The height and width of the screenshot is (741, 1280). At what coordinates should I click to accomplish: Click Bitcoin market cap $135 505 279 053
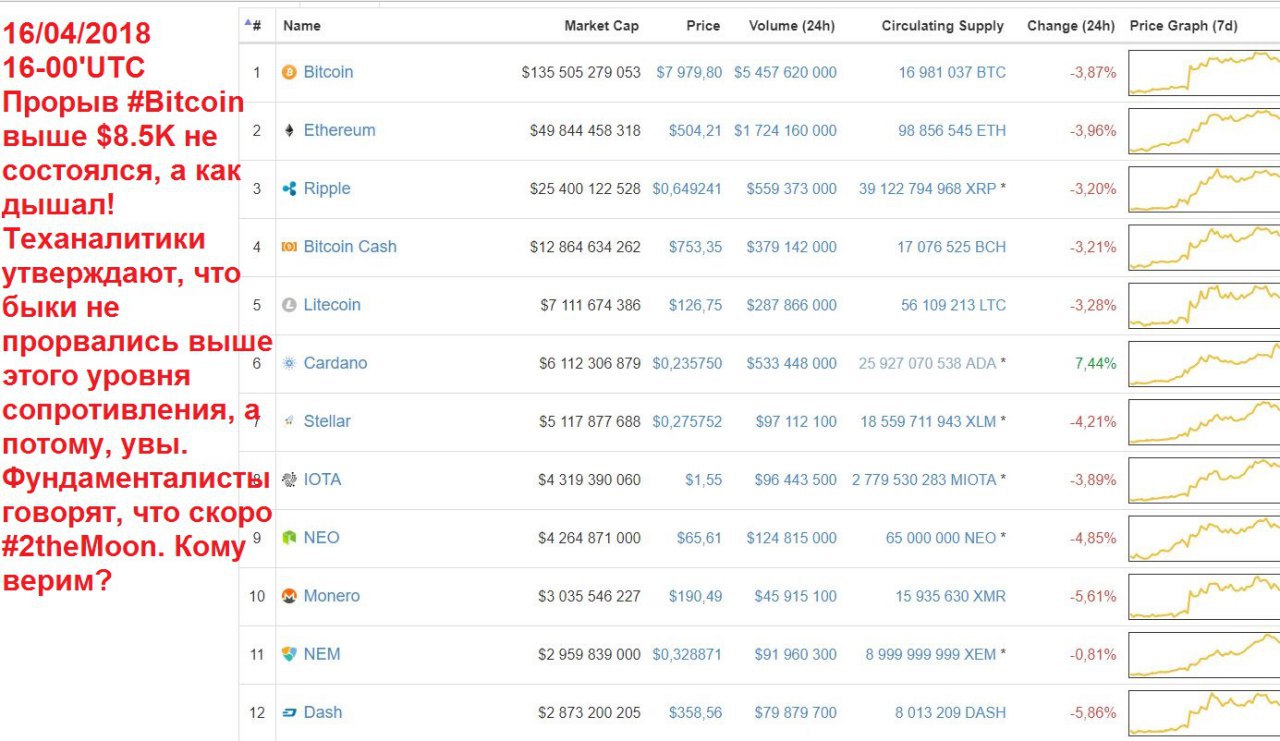(x=581, y=72)
